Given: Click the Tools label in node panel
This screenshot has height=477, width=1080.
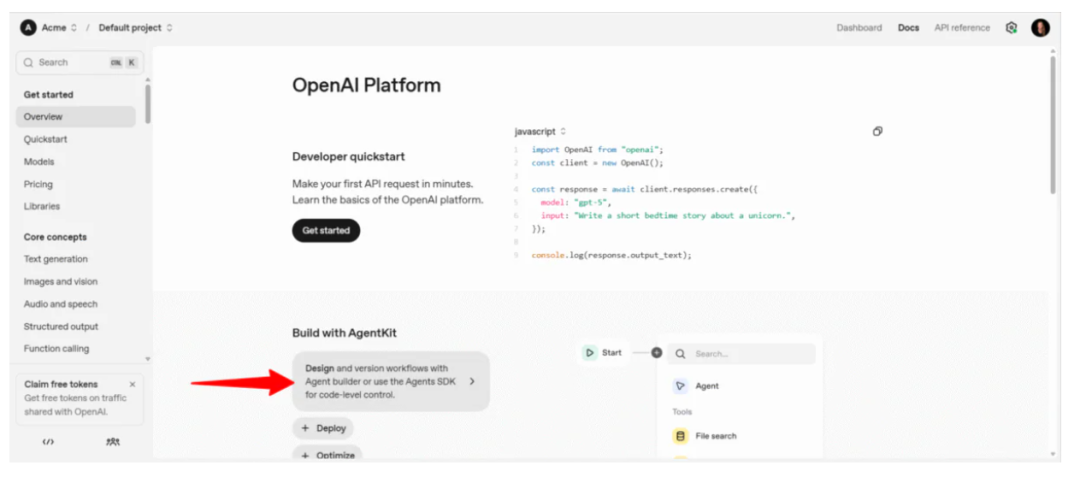Looking at the screenshot, I should (682, 412).
